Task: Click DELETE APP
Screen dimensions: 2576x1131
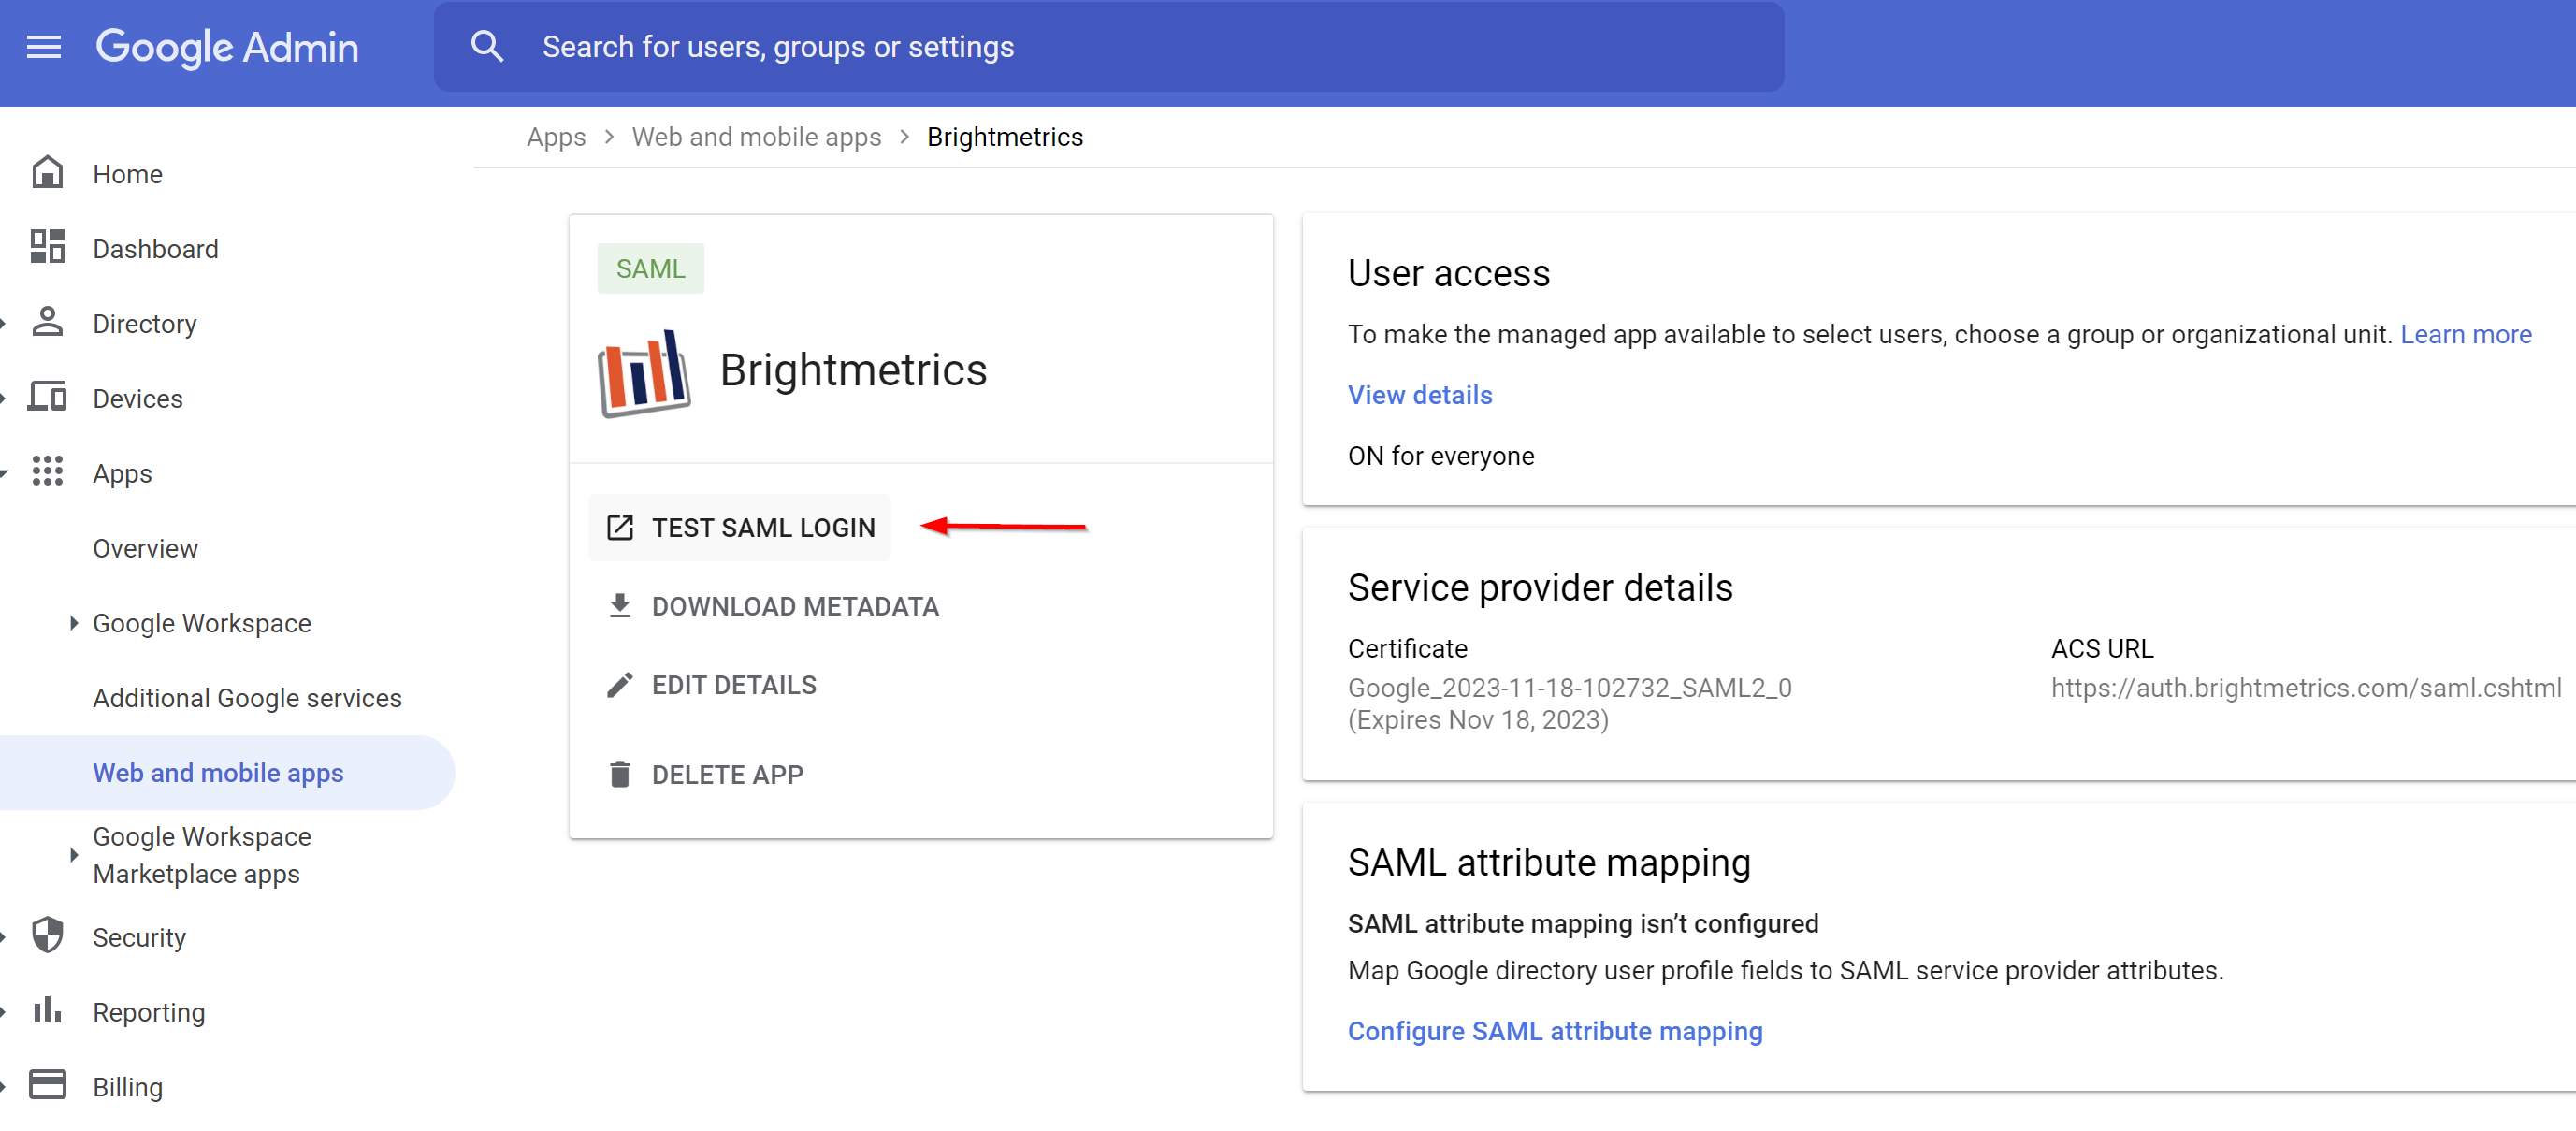Action: [706, 775]
